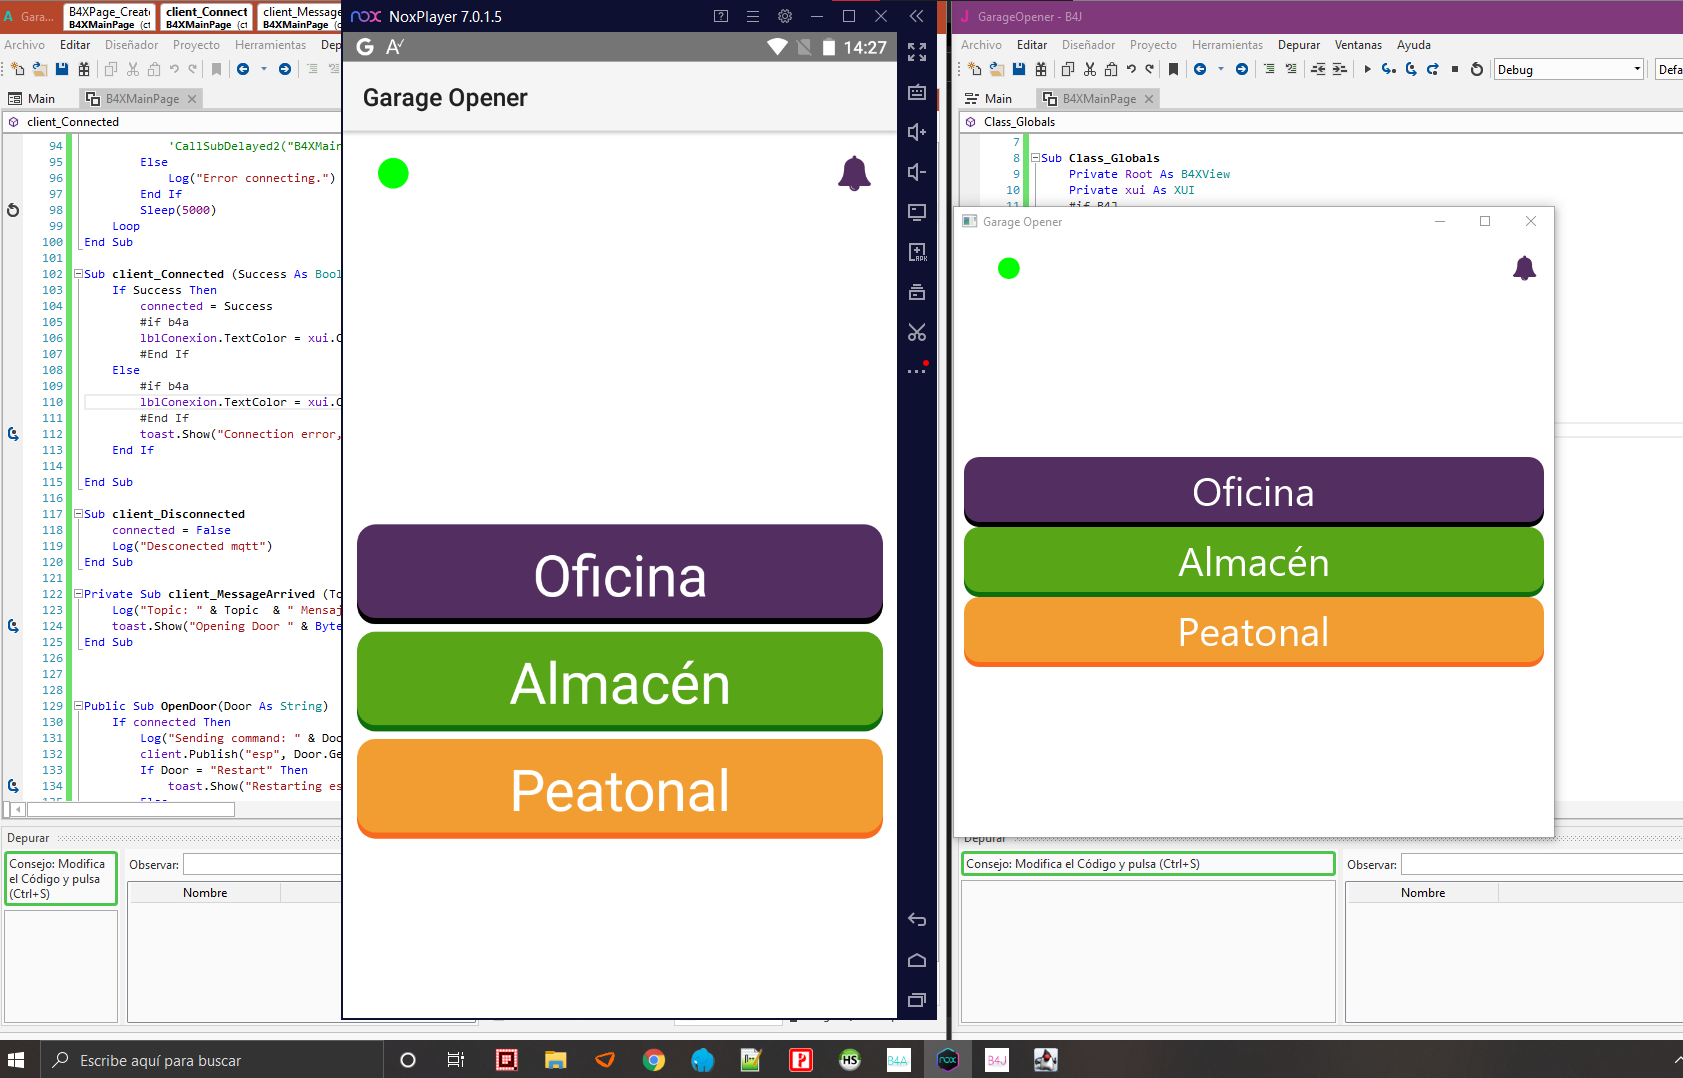
Task: Collapse Public Sub OpenDoor code block
Action: click(x=78, y=706)
